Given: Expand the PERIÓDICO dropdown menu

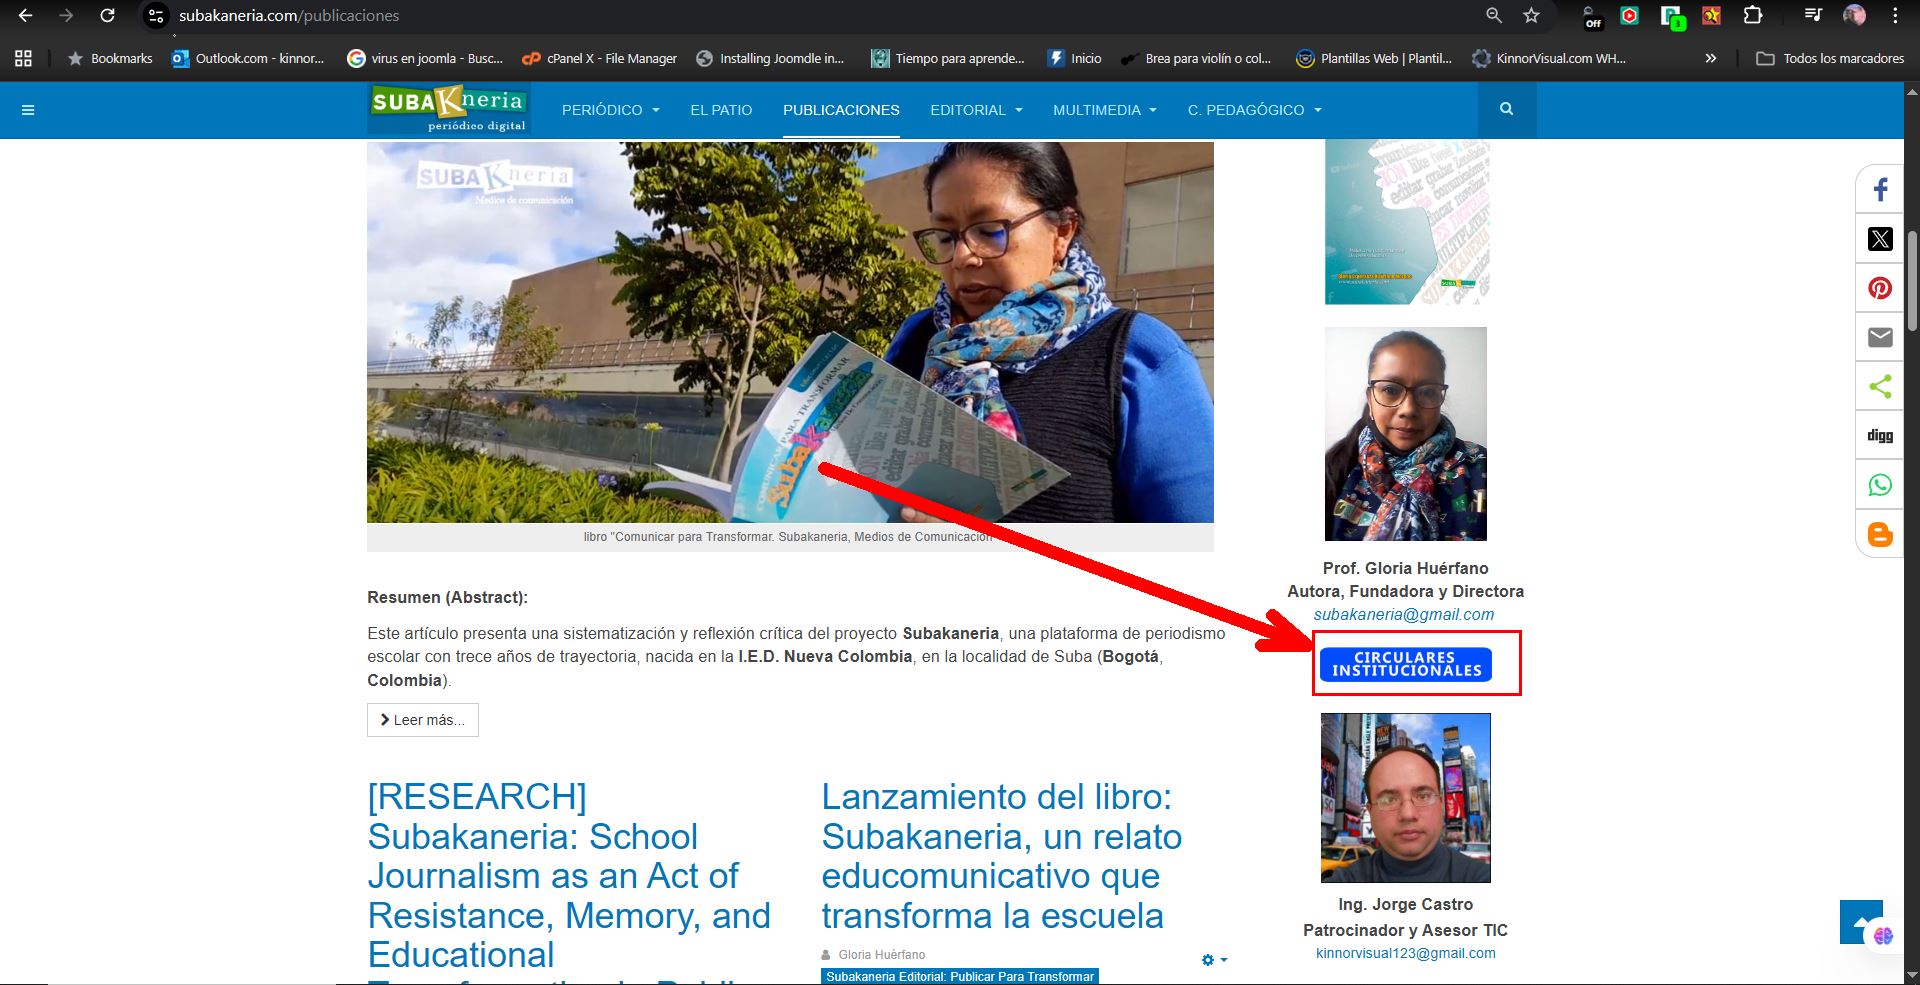Looking at the screenshot, I should point(610,110).
